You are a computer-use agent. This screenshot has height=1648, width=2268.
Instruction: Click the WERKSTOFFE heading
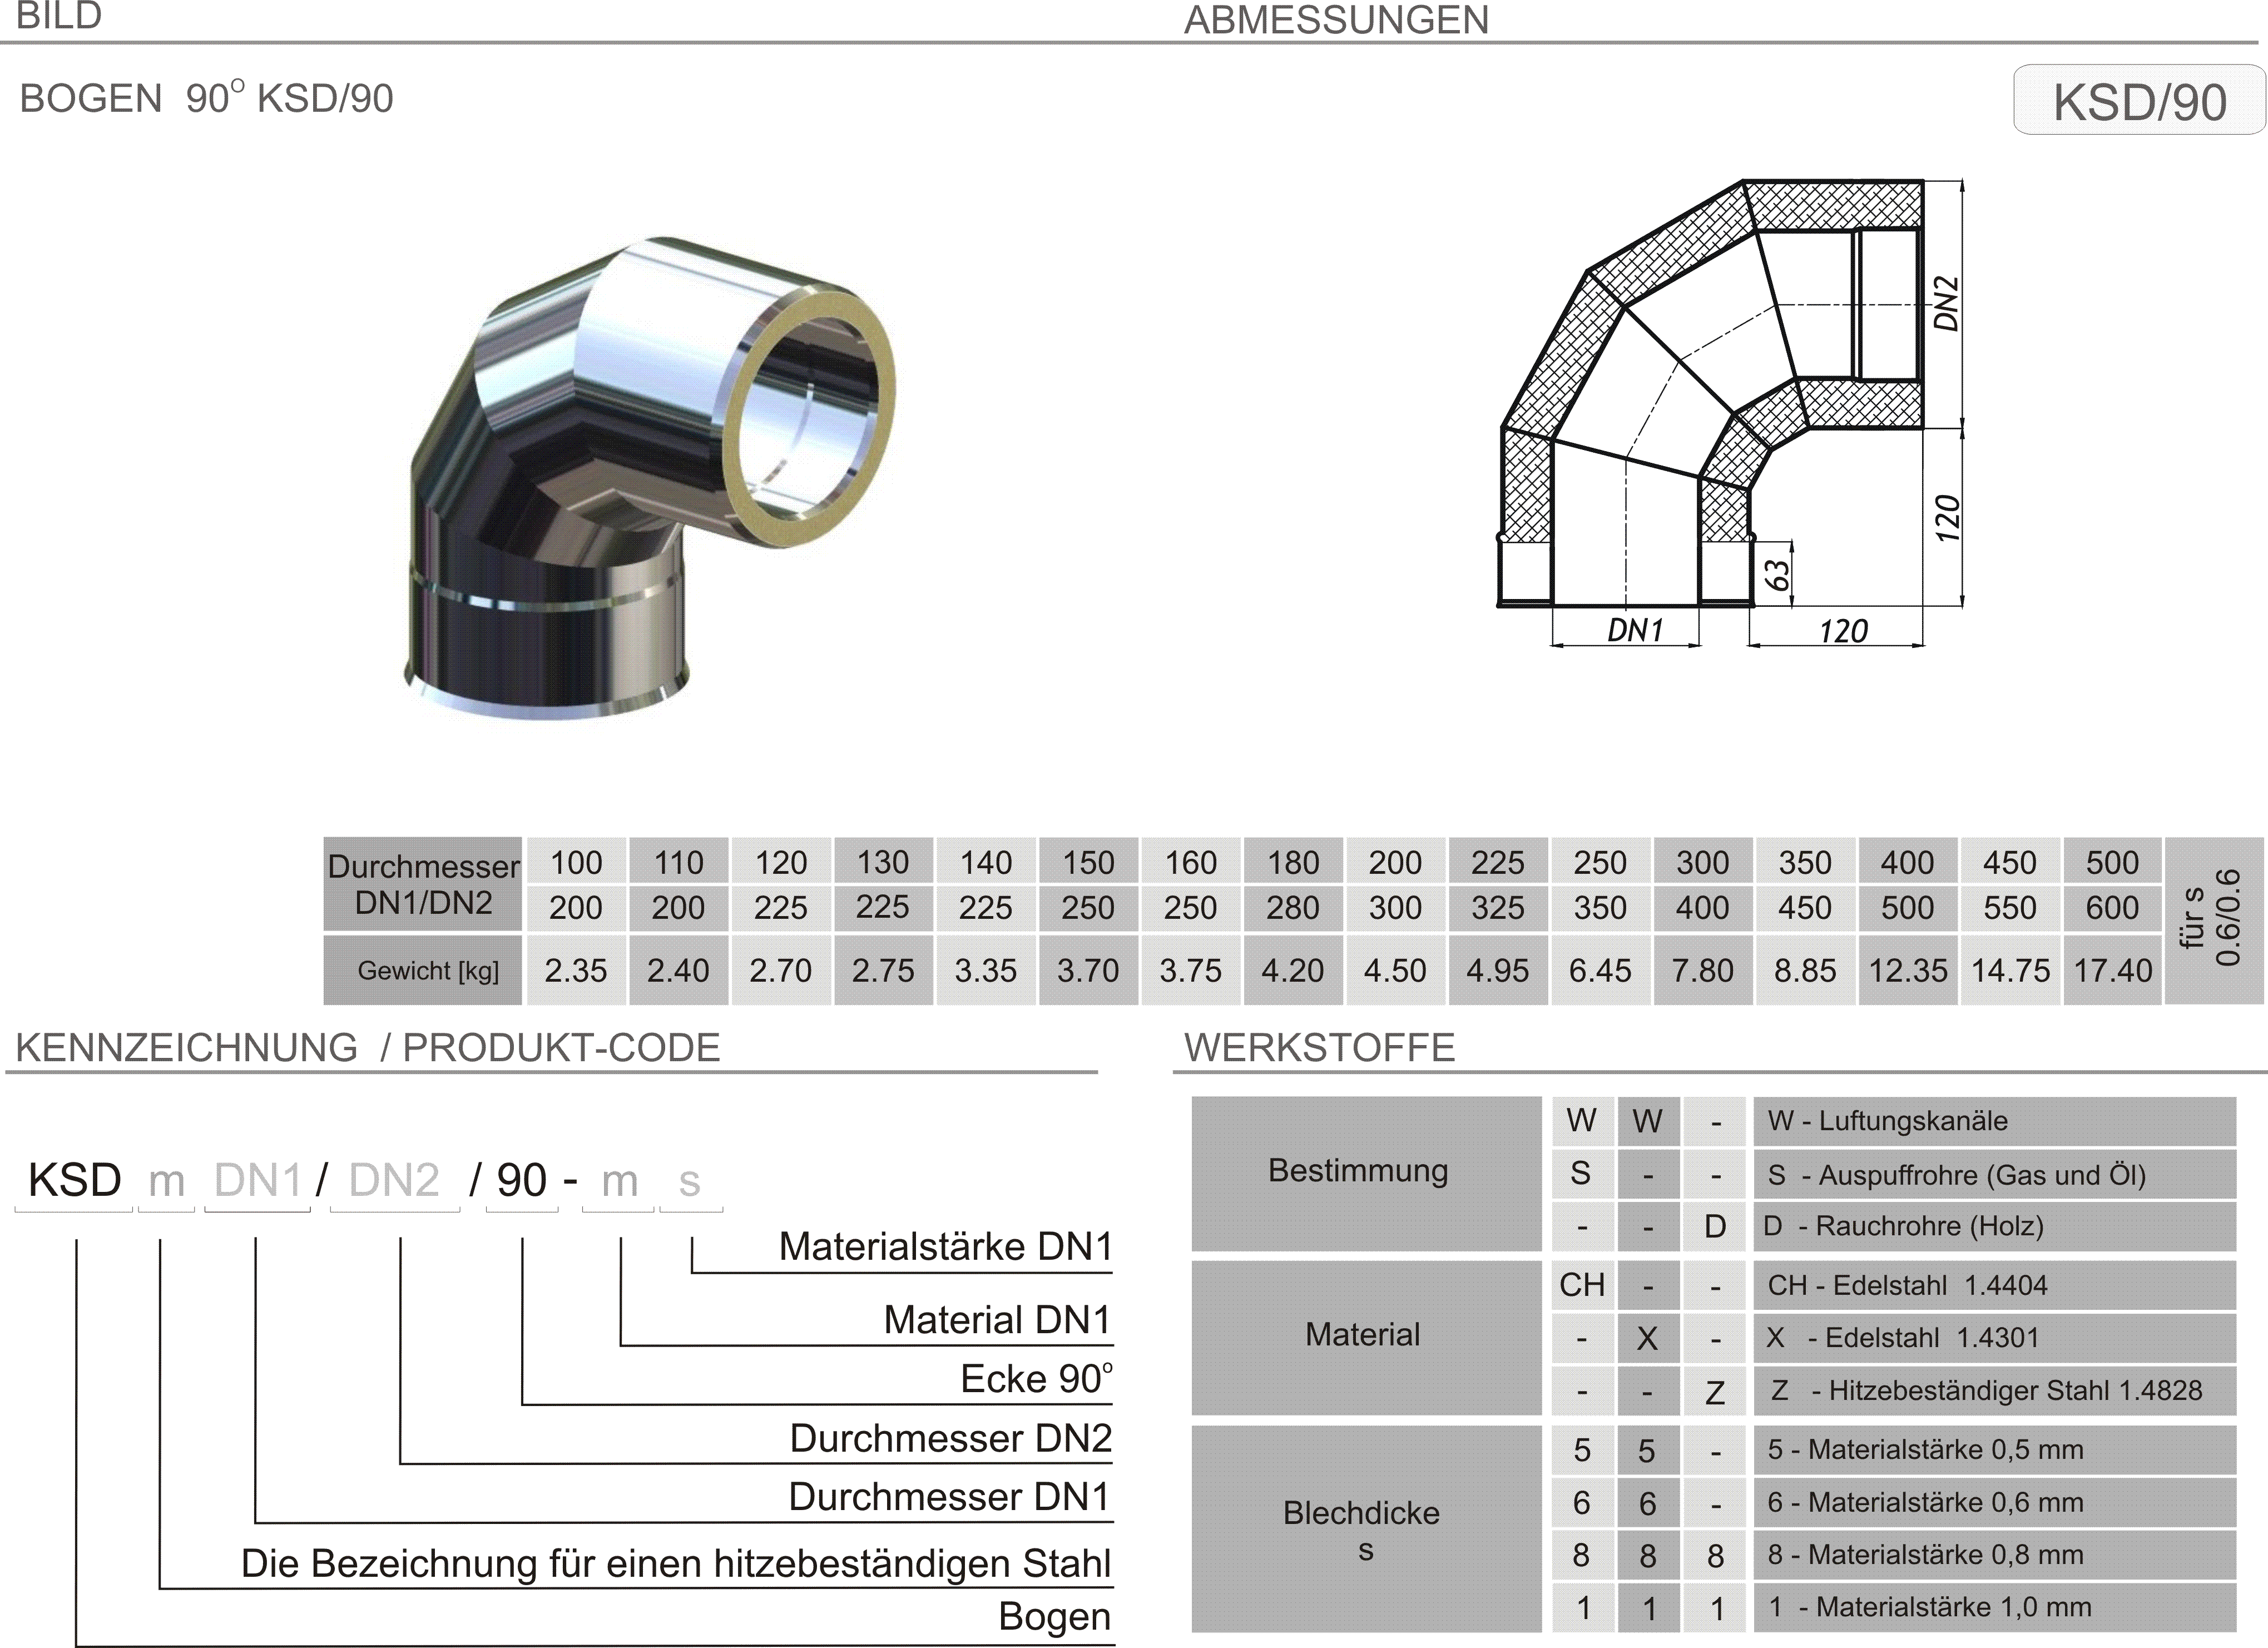[x=1319, y=1047]
